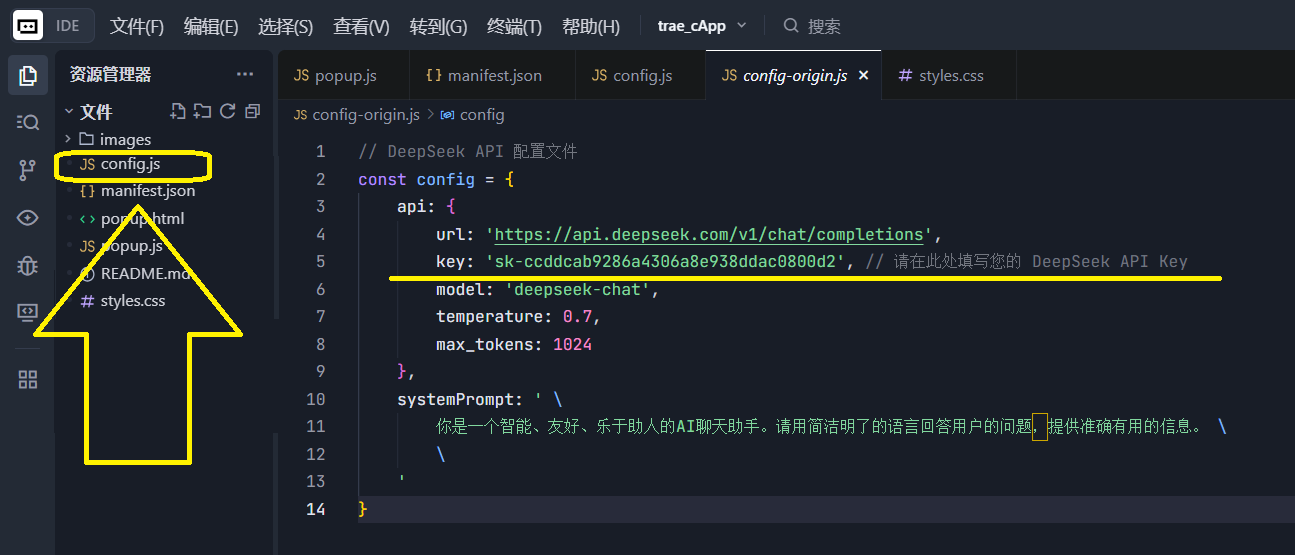Close the config-origin.js tab
The image size is (1295, 555).
[864, 76]
